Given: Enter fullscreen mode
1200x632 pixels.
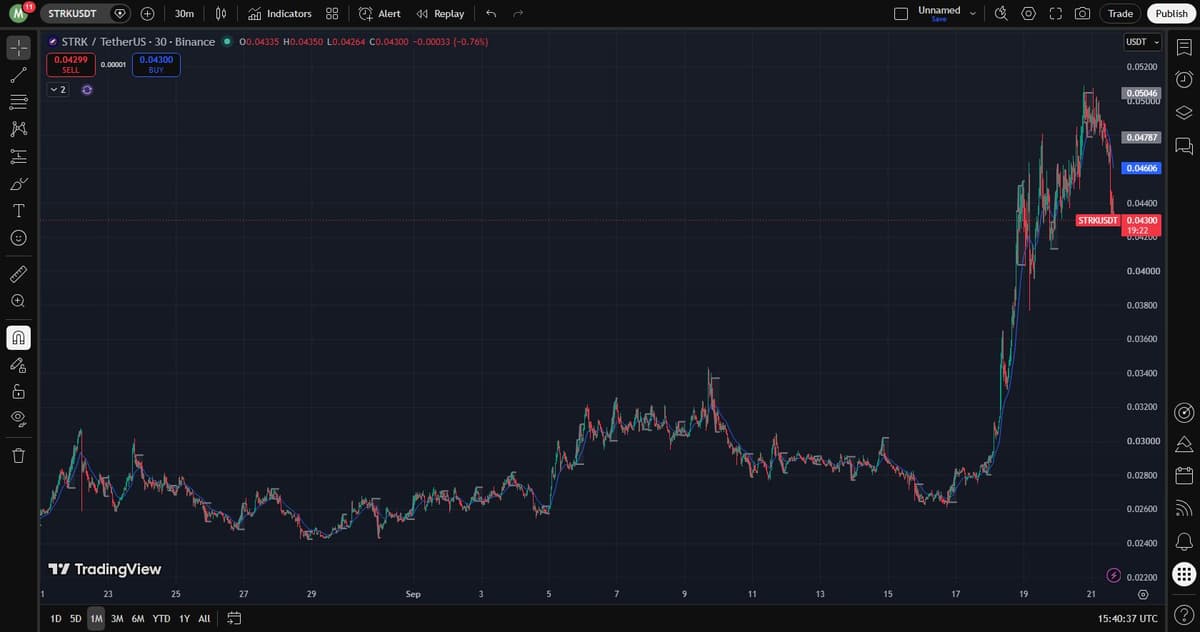Looking at the screenshot, I should tap(1056, 14).
